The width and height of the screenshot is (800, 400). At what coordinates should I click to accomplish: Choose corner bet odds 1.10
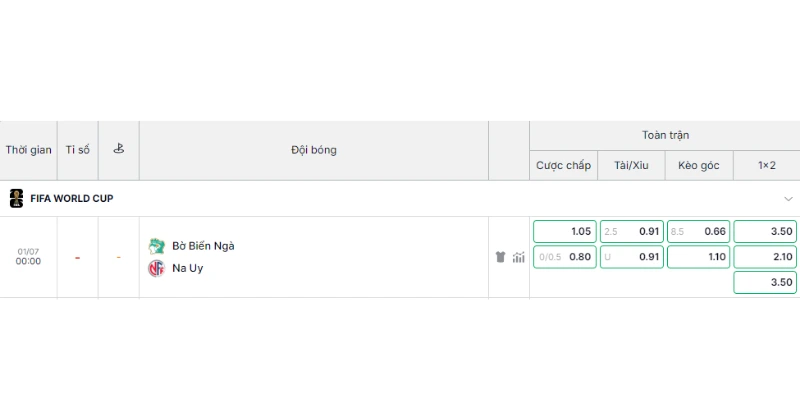point(698,257)
